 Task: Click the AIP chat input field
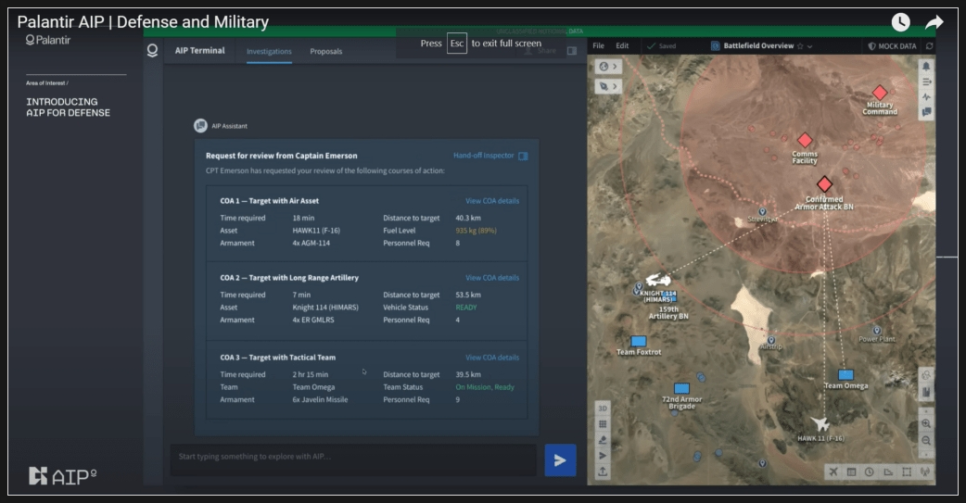[x=353, y=457]
